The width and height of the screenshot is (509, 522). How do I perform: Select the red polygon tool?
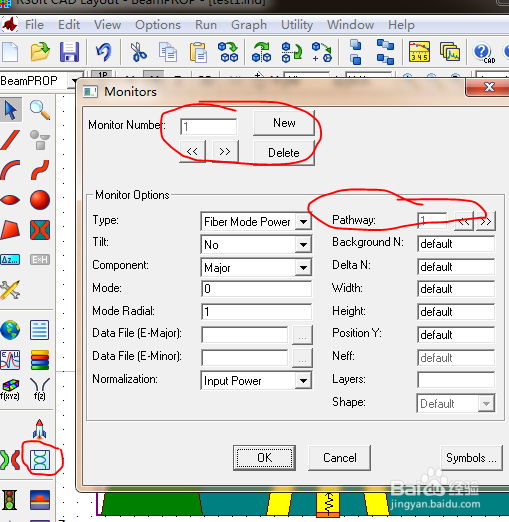tap(10, 230)
